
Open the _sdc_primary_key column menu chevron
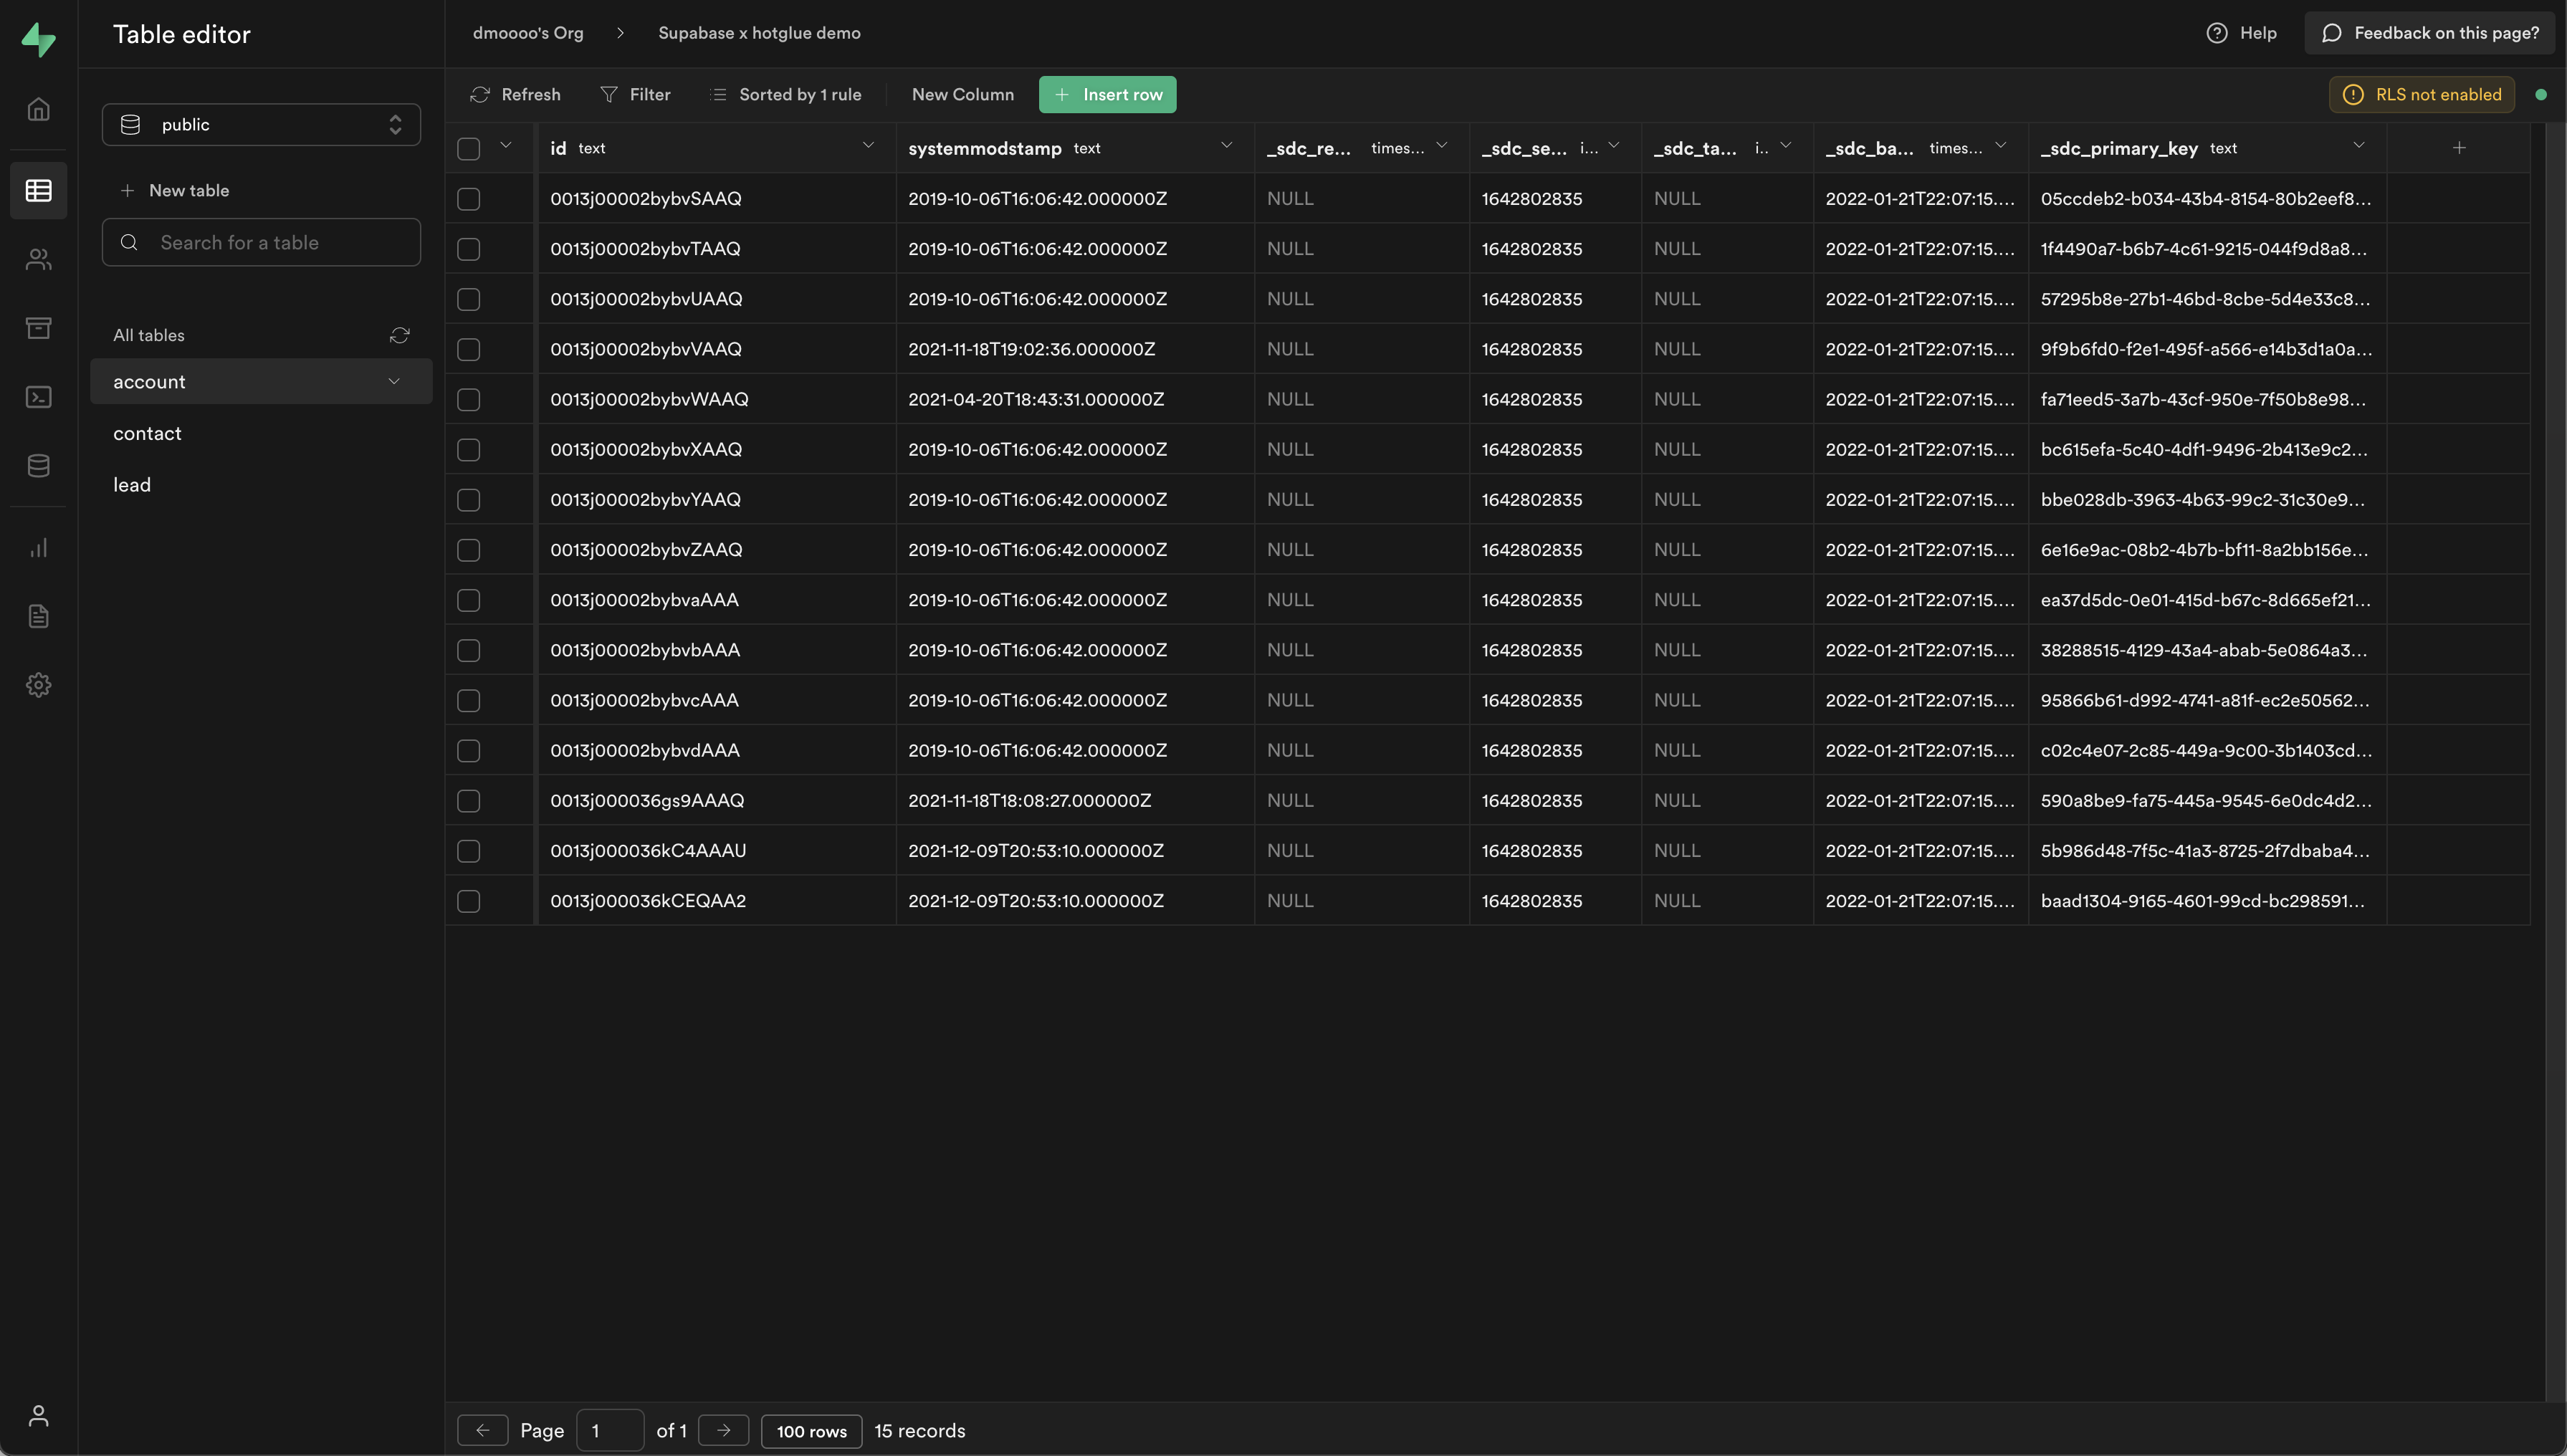coord(2358,146)
